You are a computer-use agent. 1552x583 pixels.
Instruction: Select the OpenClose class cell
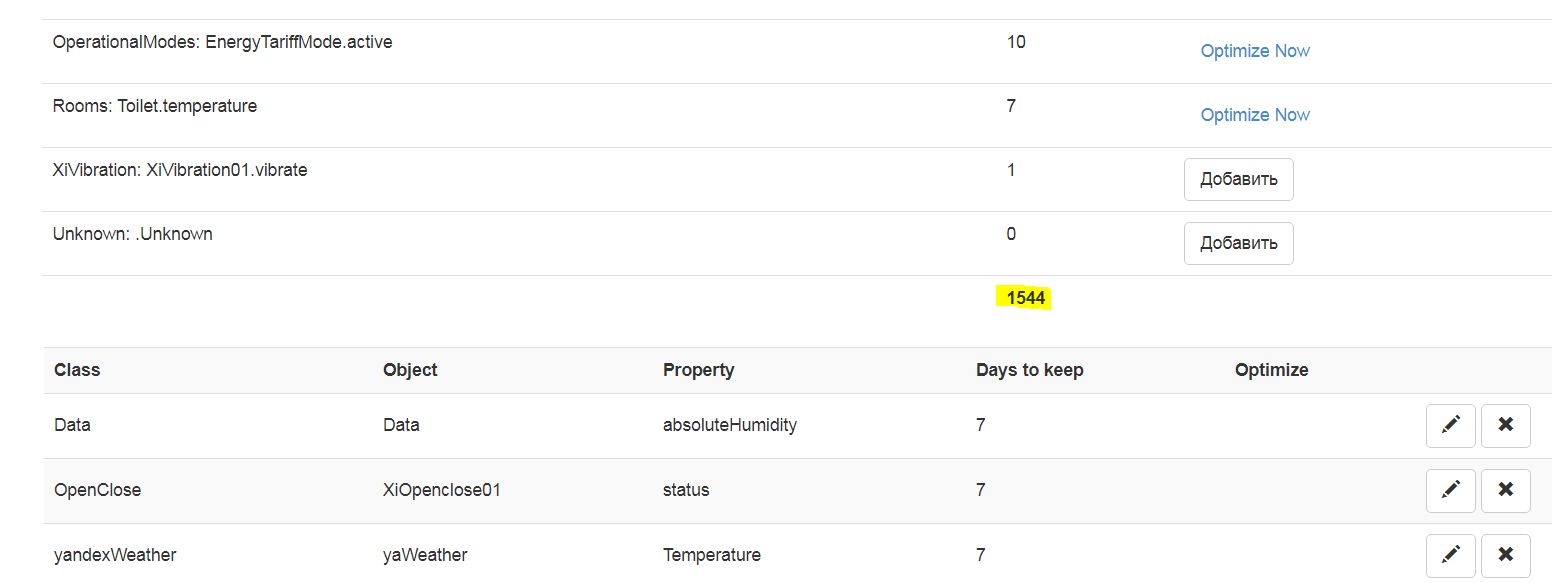tap(97, 490)
